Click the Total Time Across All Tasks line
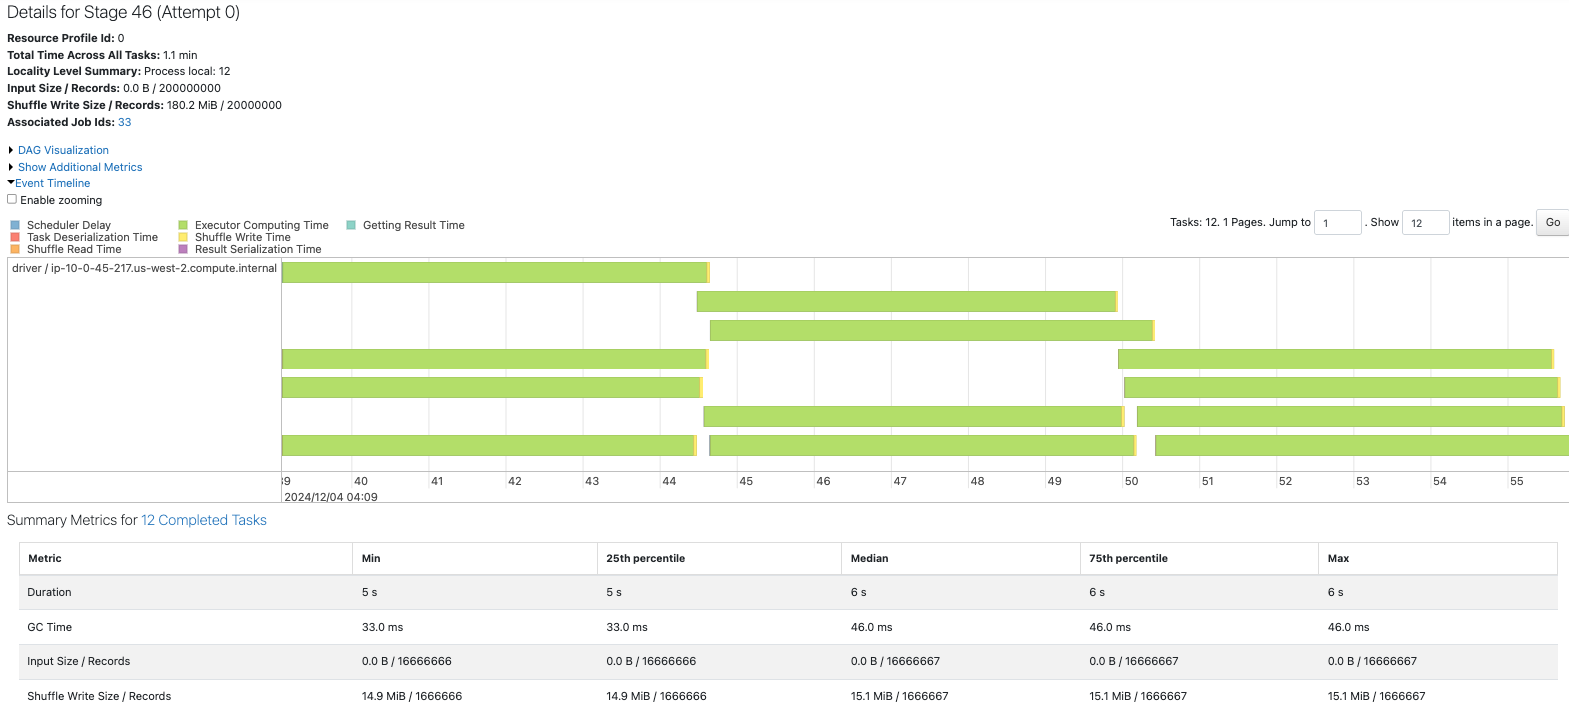 coord(102,55)
